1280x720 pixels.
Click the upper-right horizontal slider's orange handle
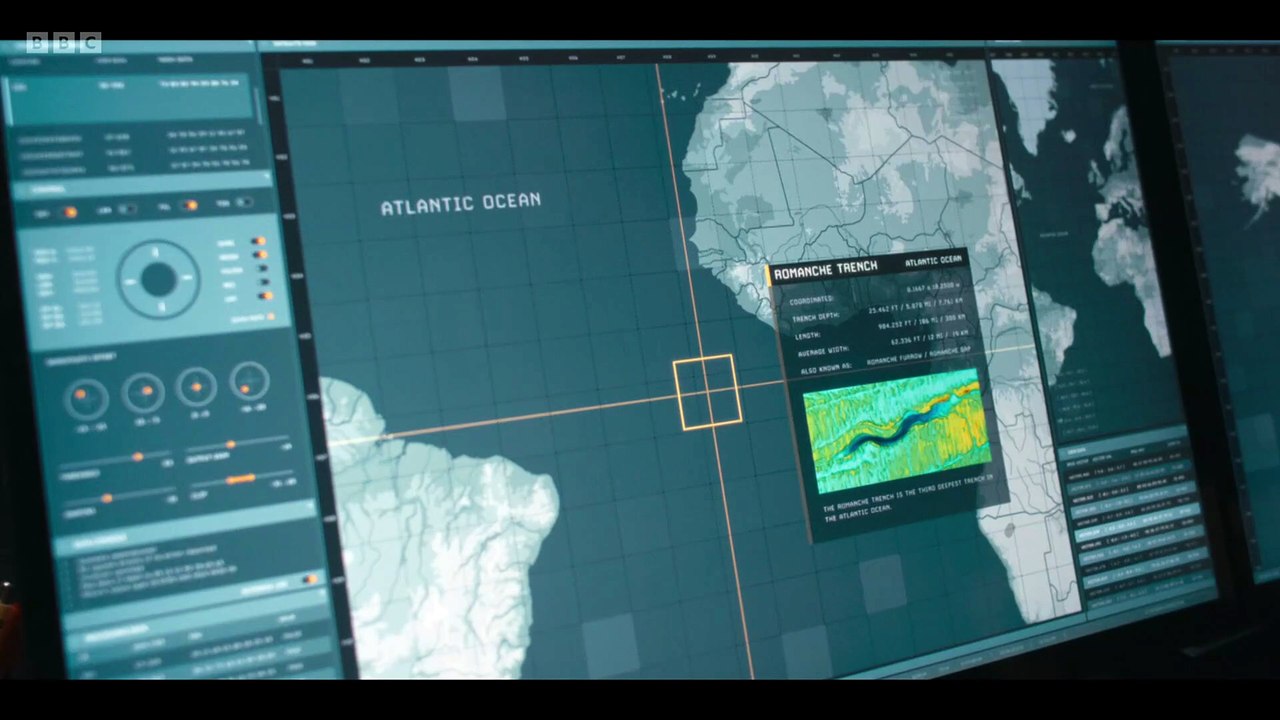click(230, 445)
